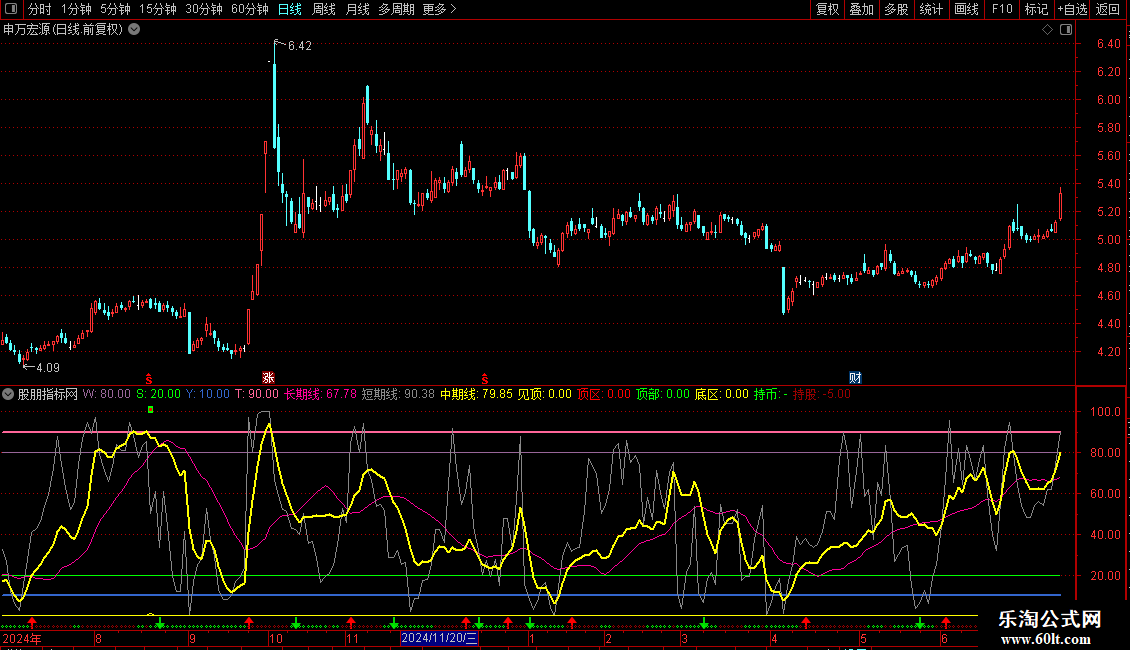This screenshot has width=1130, height=650.
Task: Click the candlestick chart icon at top-left
Action: point(10,10)
